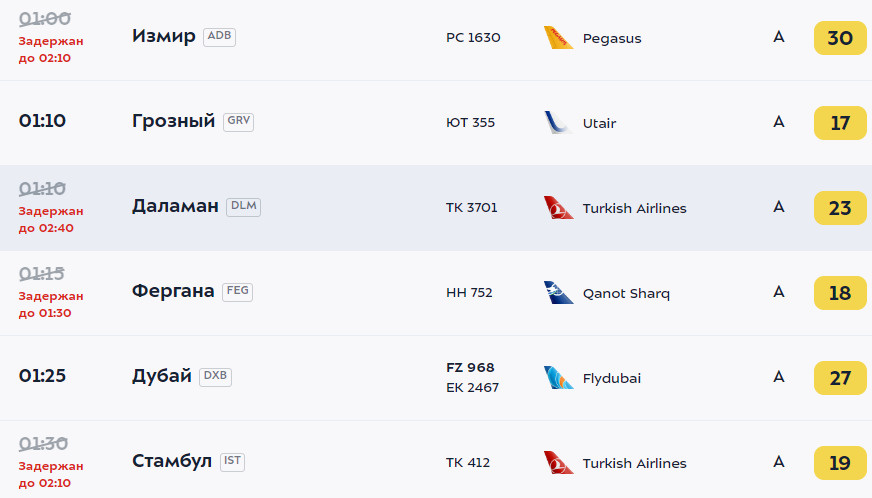Click the DXB airport code badge
This screenshot has height=498, width=872.
pos(215,376)
